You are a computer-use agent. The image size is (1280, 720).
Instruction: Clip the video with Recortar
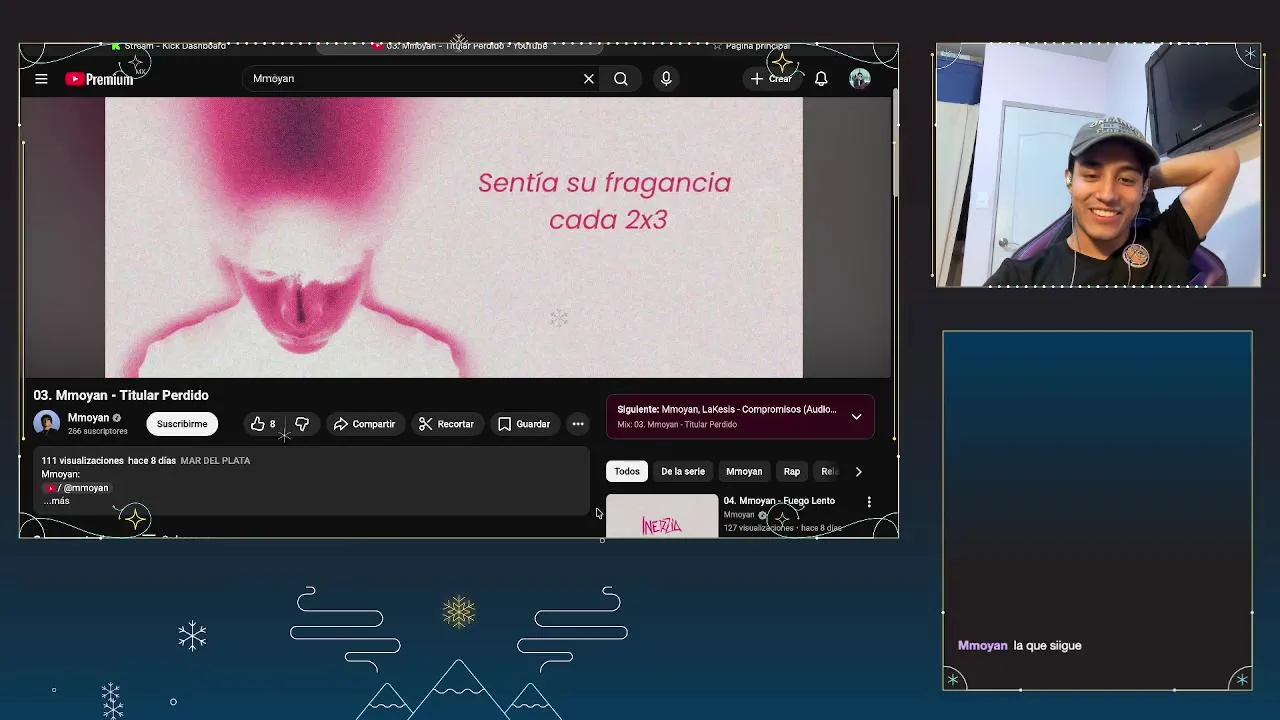coord(446,424)
